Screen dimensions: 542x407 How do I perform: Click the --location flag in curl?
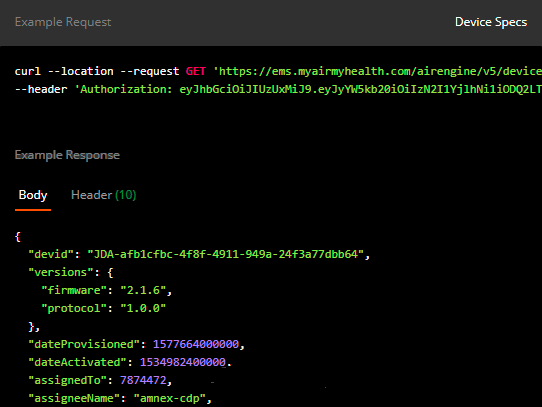coord(81,71)
